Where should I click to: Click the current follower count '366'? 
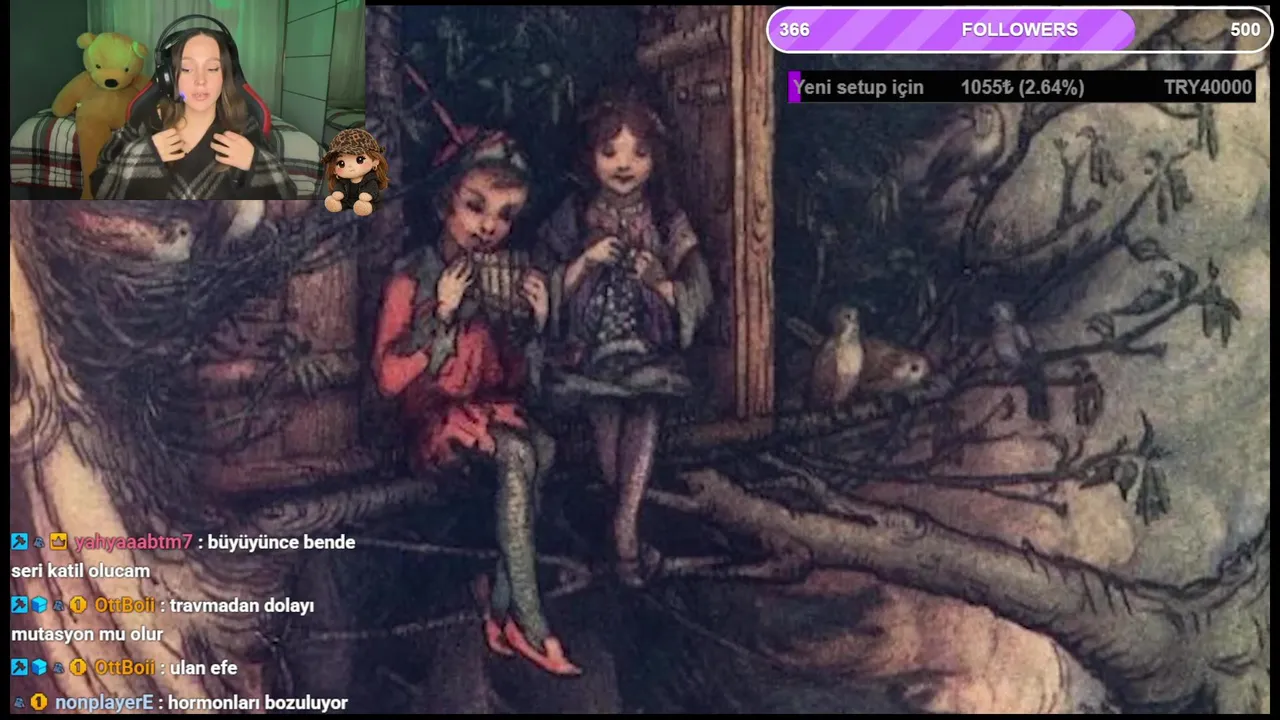(794, 30)
